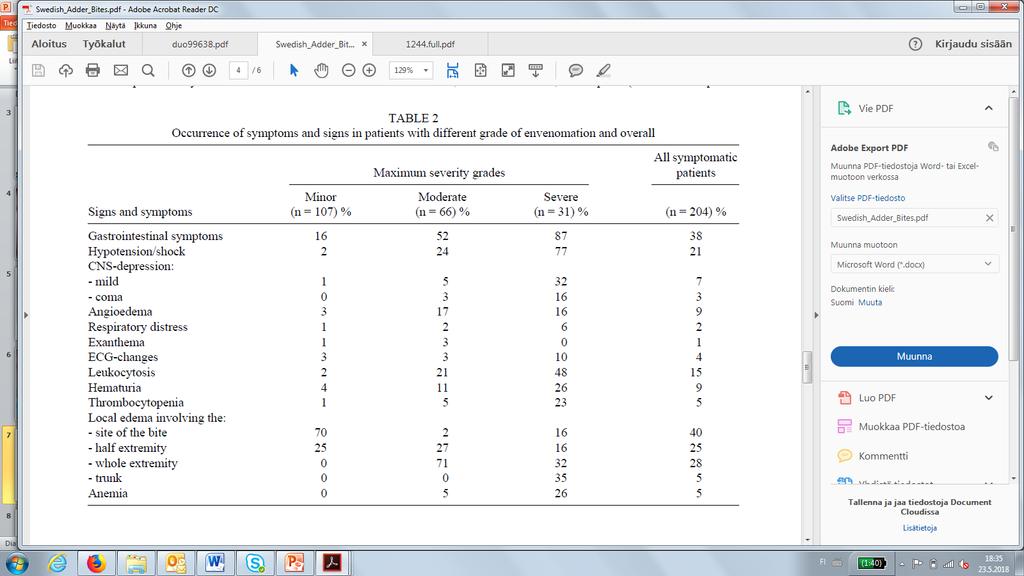Click the Save file icon
The image size is (1024, 576).
39,71
